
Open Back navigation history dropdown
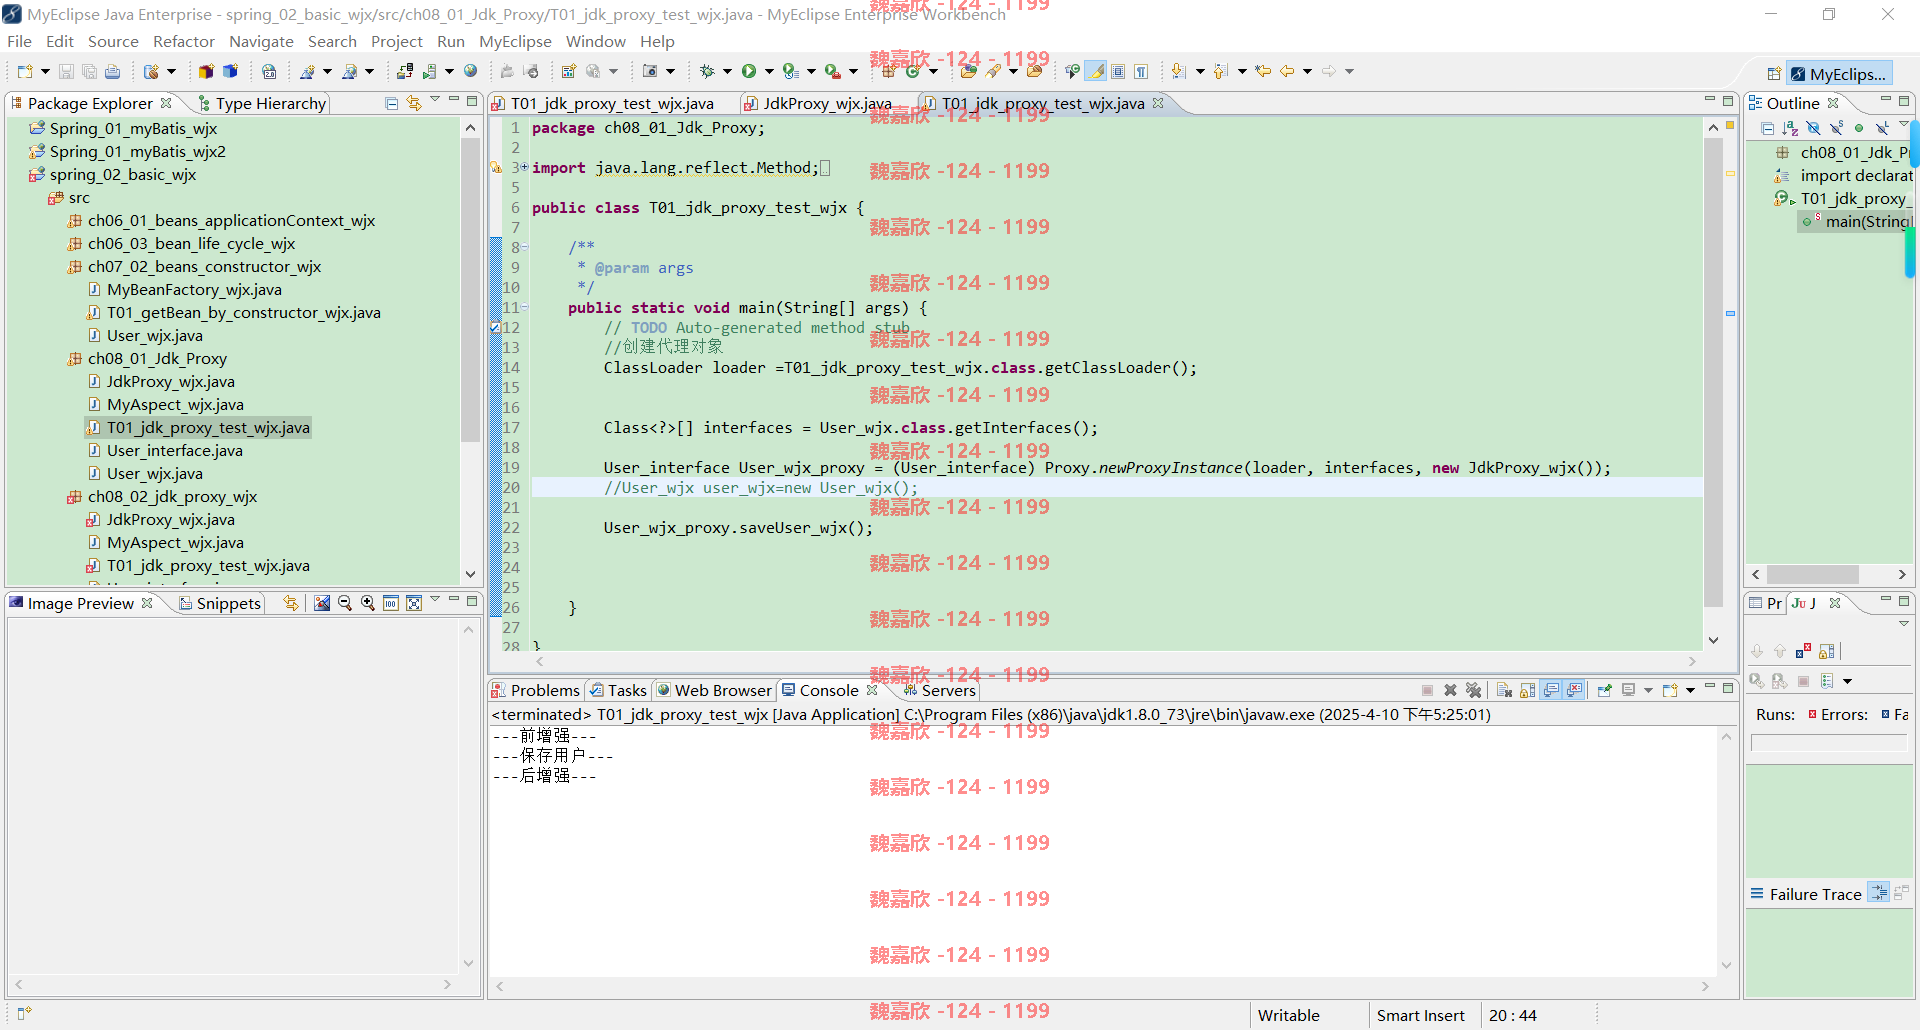tap(1307, 71)
